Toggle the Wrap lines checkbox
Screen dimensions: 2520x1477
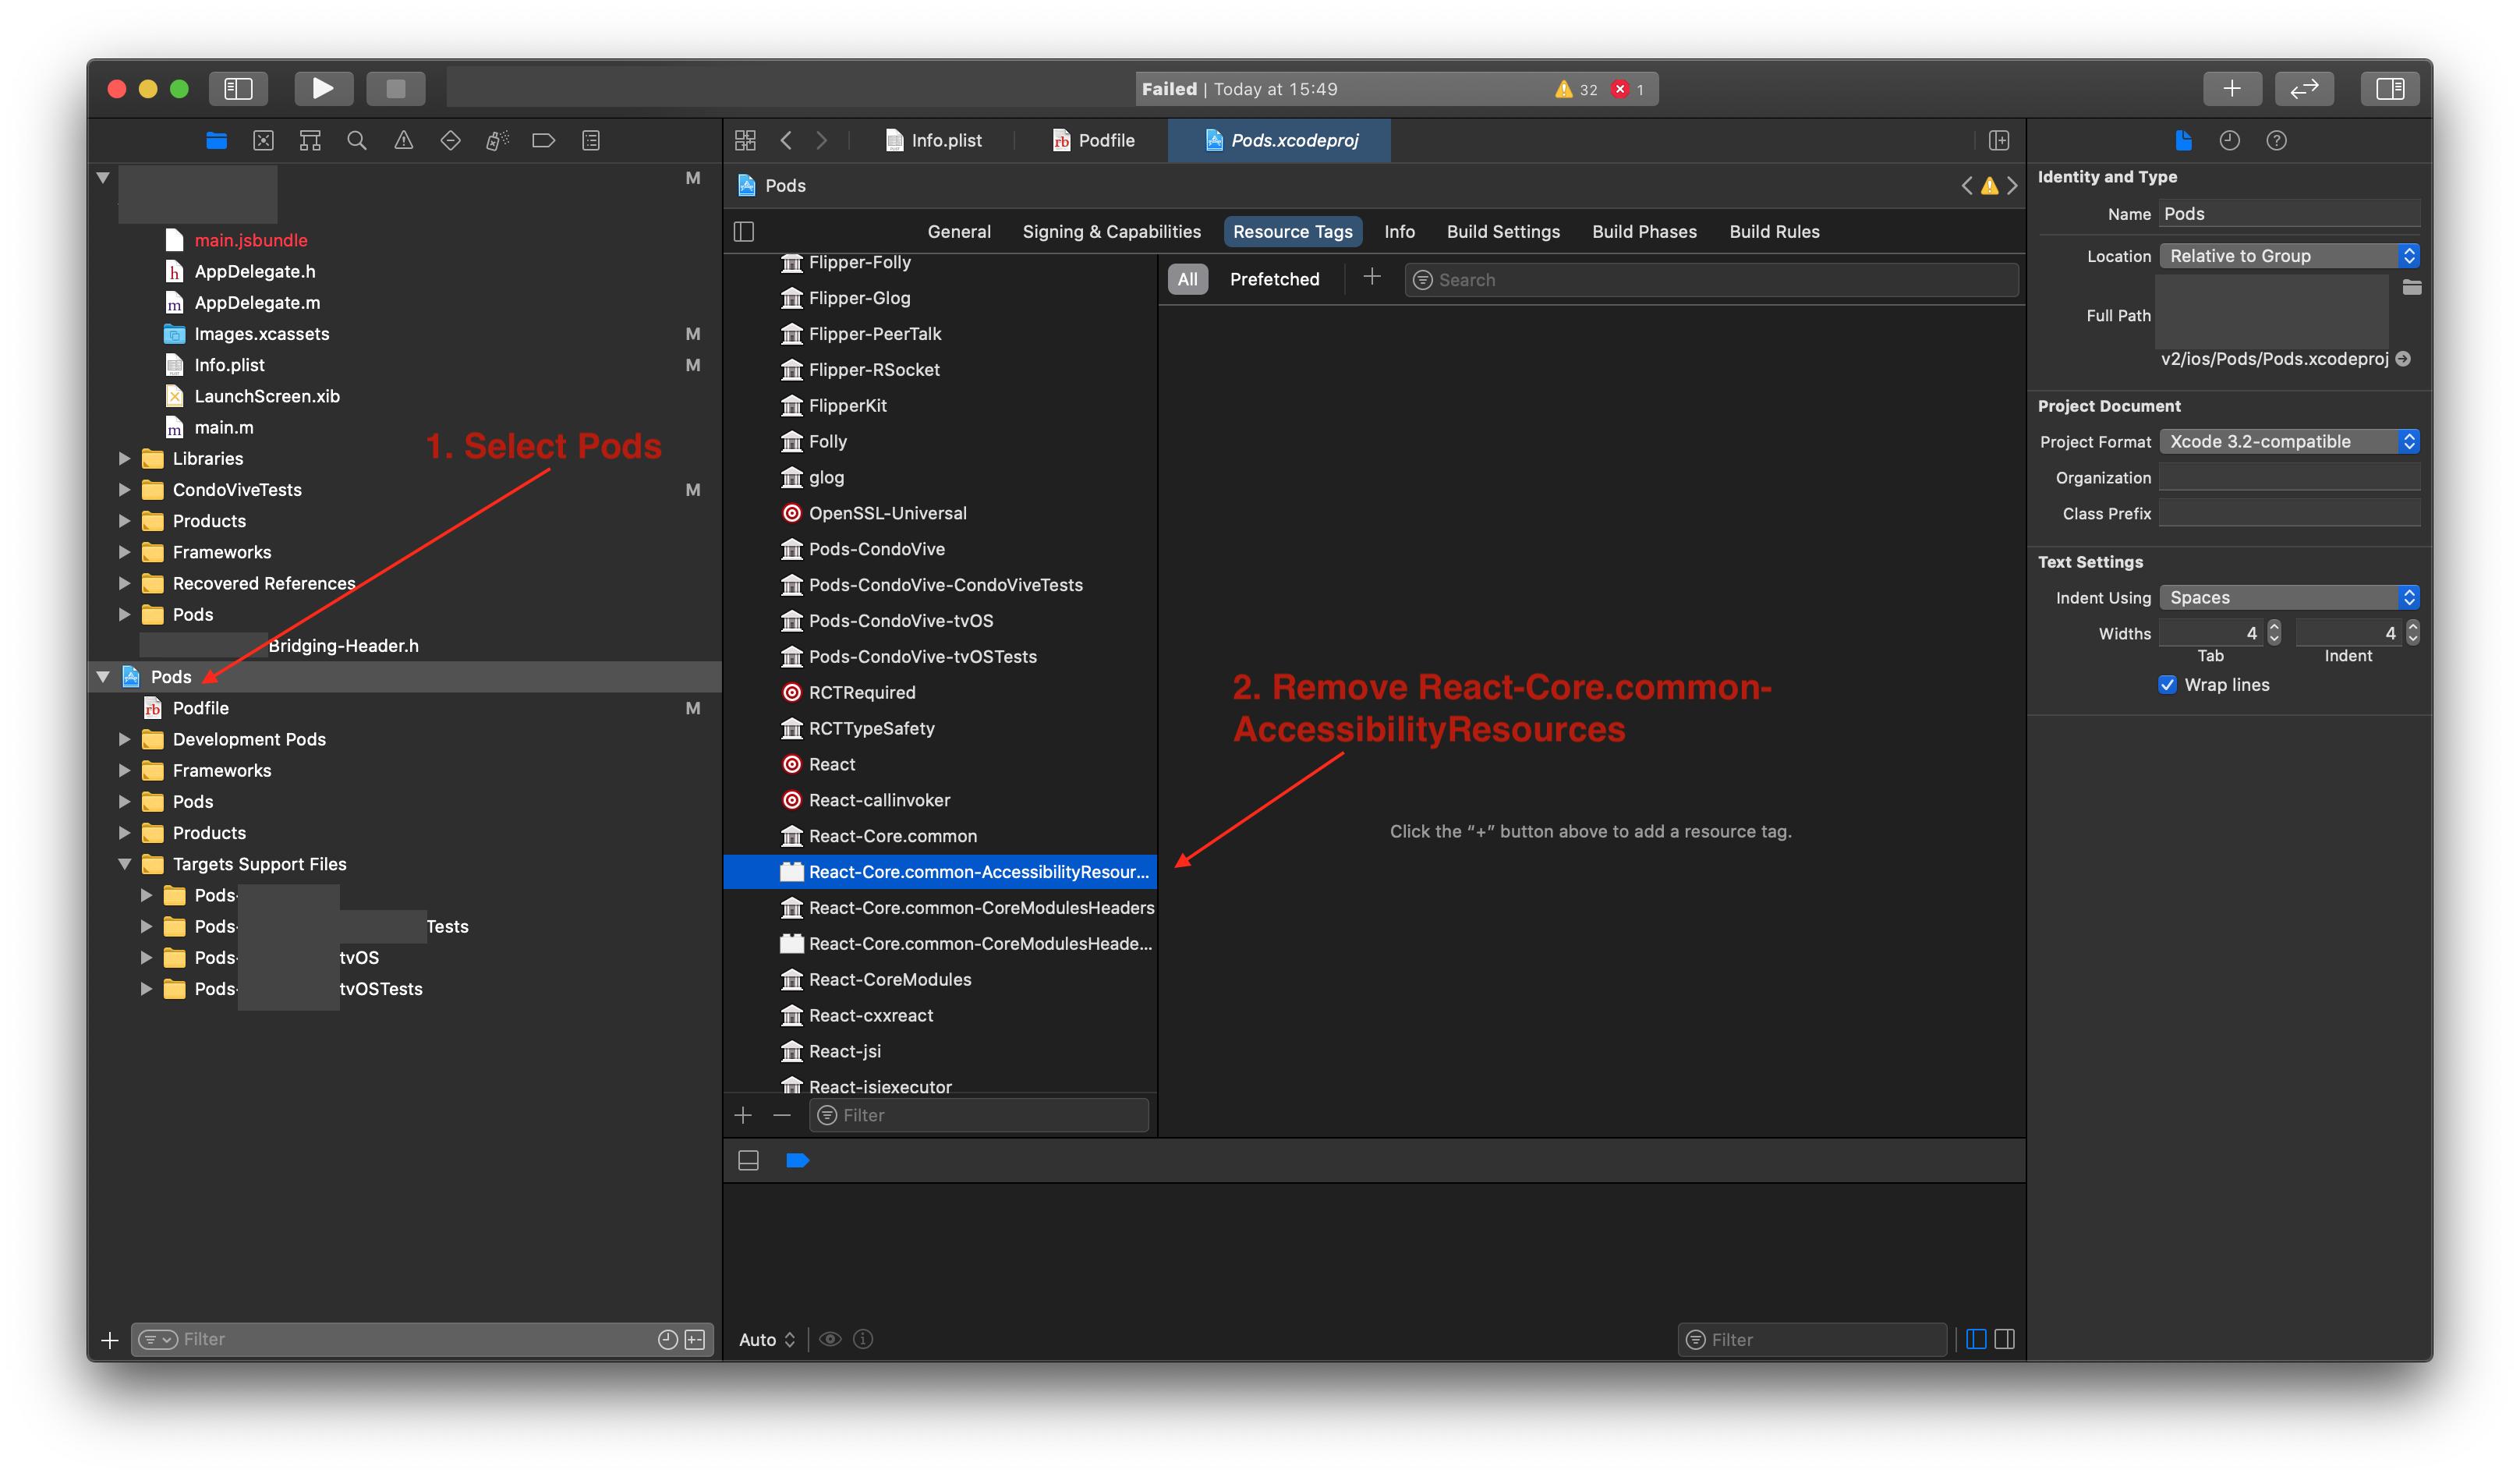[x=2167, y=685]
